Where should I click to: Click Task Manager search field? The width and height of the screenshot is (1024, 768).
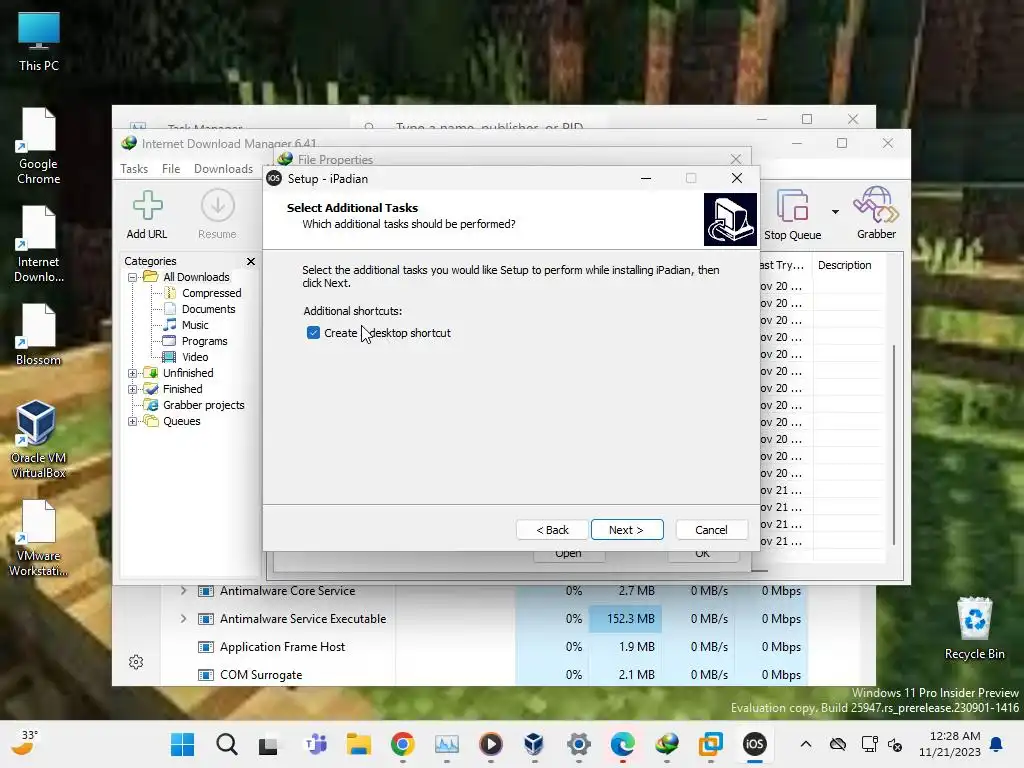pyautogui.click(x=480, y=125)
